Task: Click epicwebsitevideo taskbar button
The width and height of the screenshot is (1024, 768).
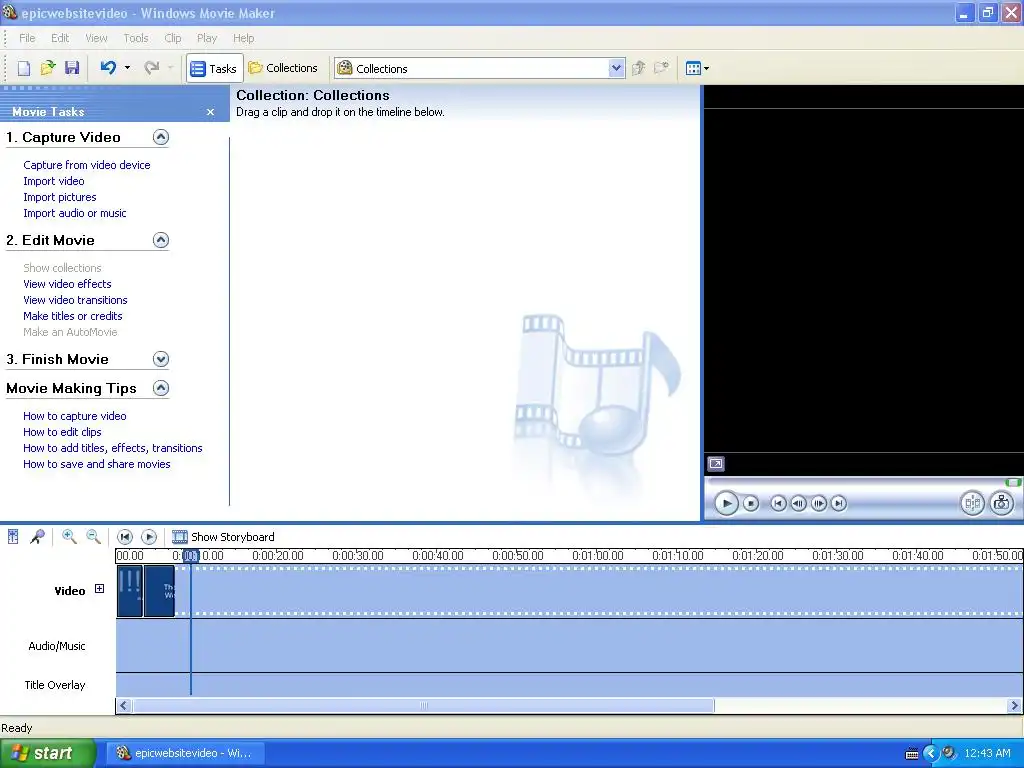Action: [185, 753]
